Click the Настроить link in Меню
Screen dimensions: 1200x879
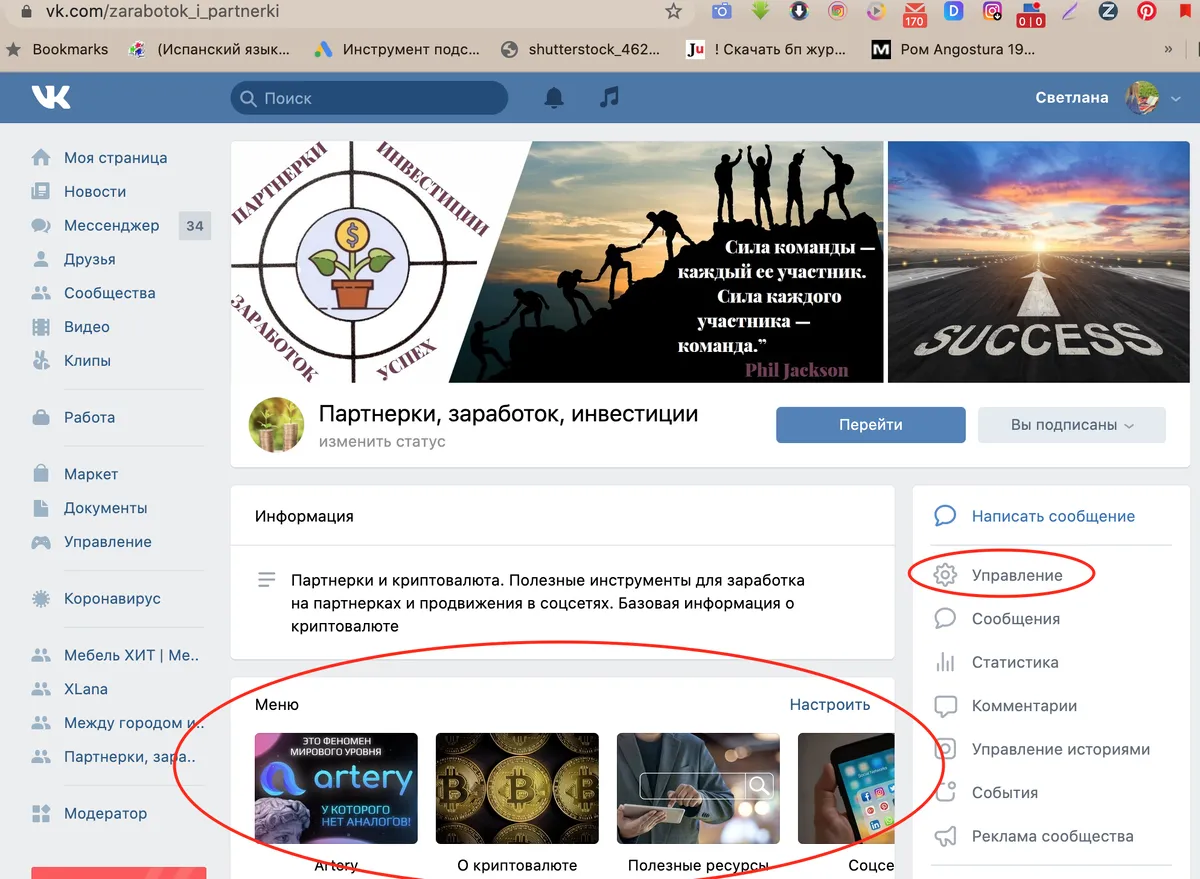pos(830,704)
